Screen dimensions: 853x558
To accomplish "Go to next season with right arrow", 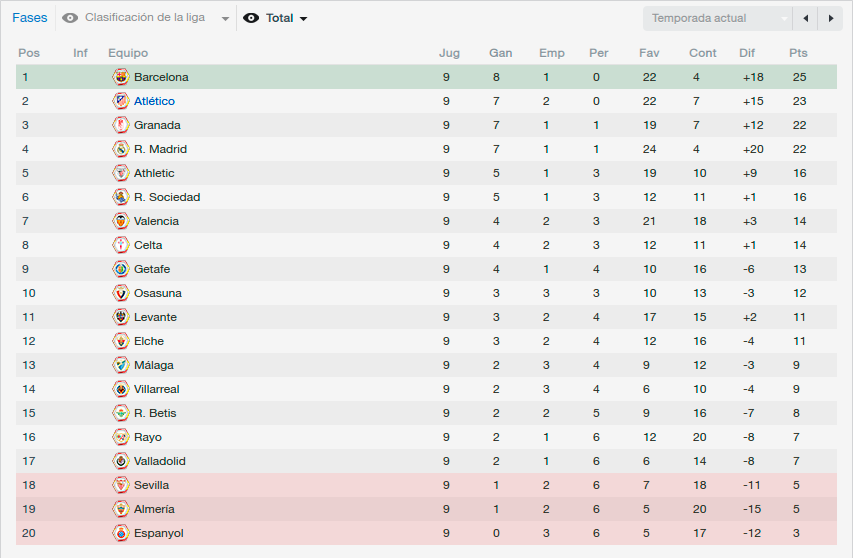I will (831, 18).
